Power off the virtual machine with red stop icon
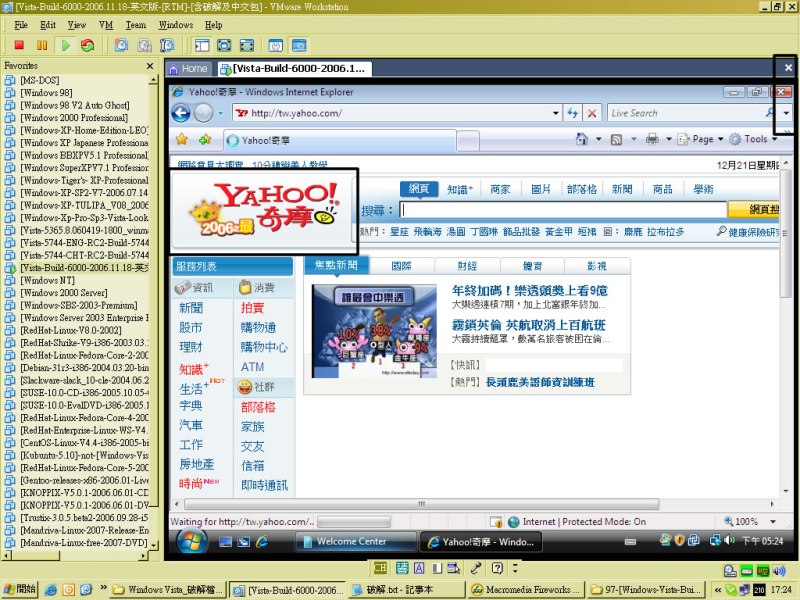Screen dimensions: 800x600 tap(19, 45)
